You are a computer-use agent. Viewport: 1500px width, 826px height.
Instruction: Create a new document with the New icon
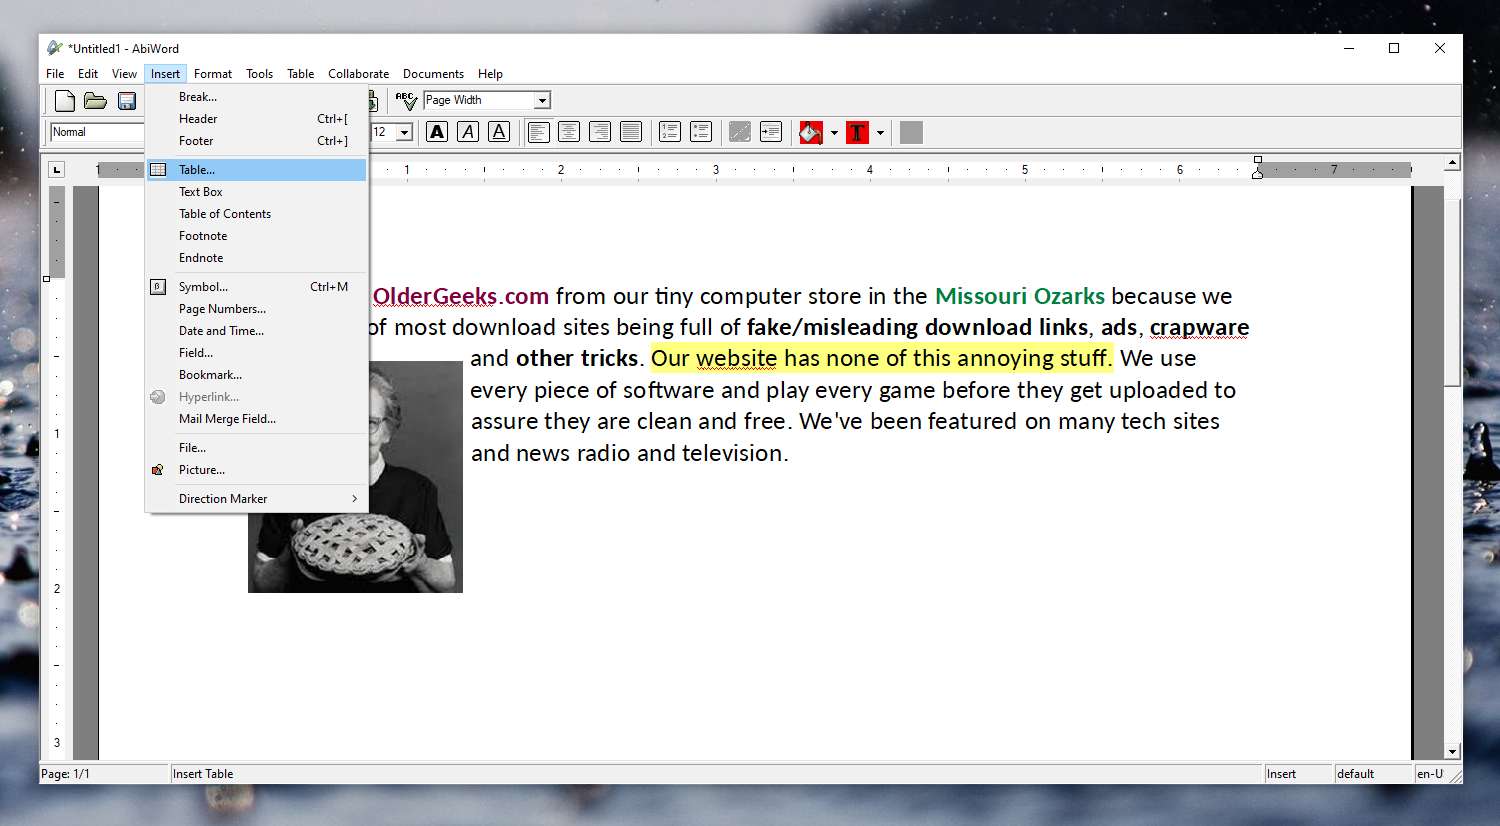pos(65,100)
